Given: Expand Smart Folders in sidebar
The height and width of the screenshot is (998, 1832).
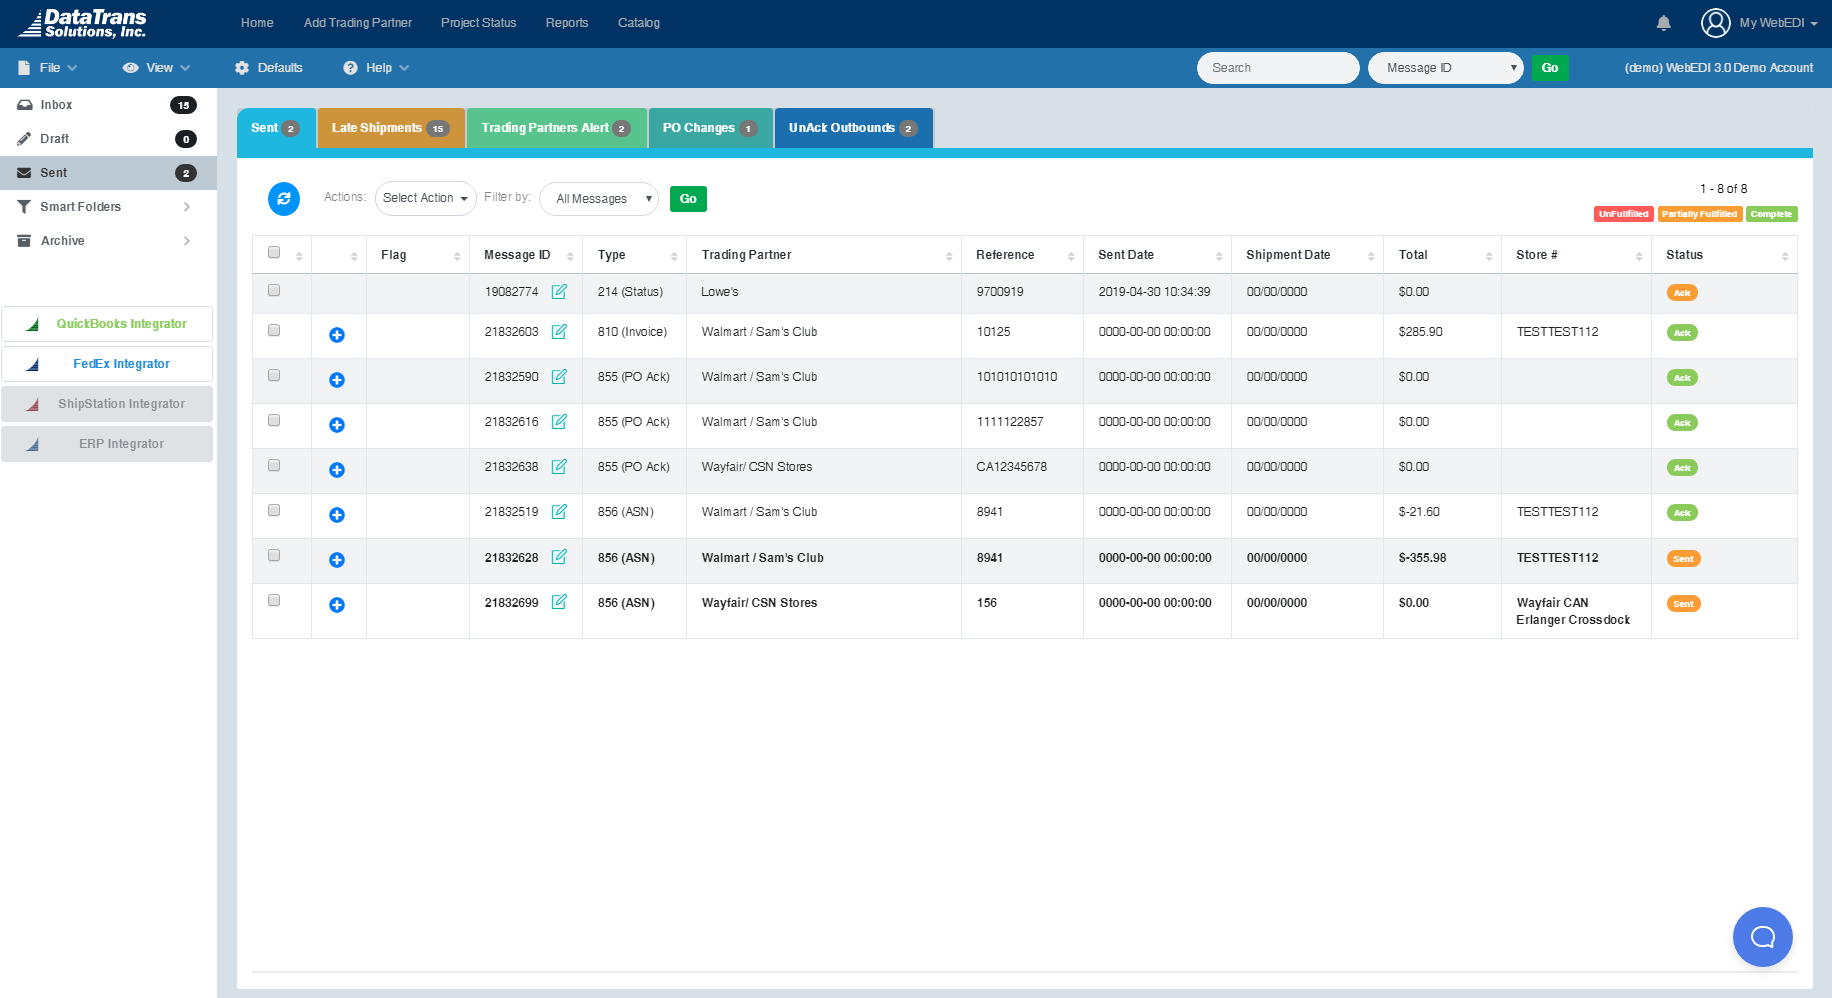Looking at the screenshot, I should pyautogui.click(x=108, y=207).
